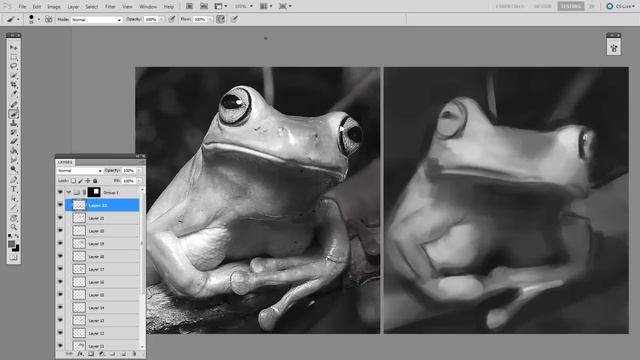
Task: Collapse the Group 1 folder arrow
Action: coord(69,192)
